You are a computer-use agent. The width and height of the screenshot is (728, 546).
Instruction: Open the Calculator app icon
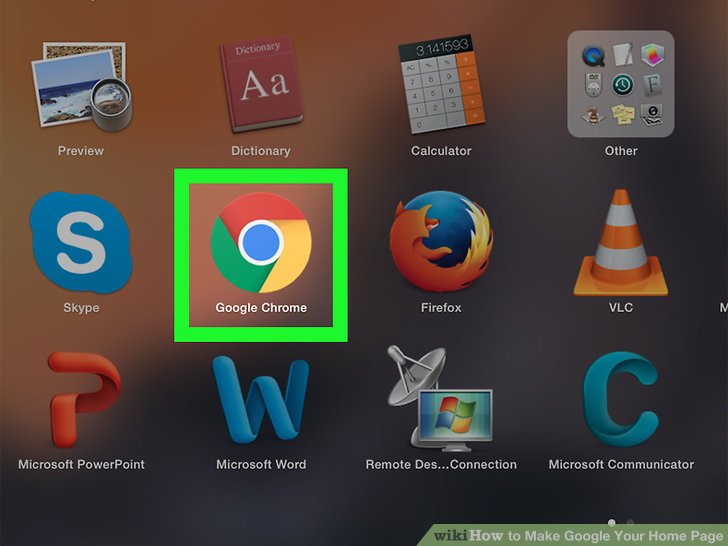click(442, 84)
